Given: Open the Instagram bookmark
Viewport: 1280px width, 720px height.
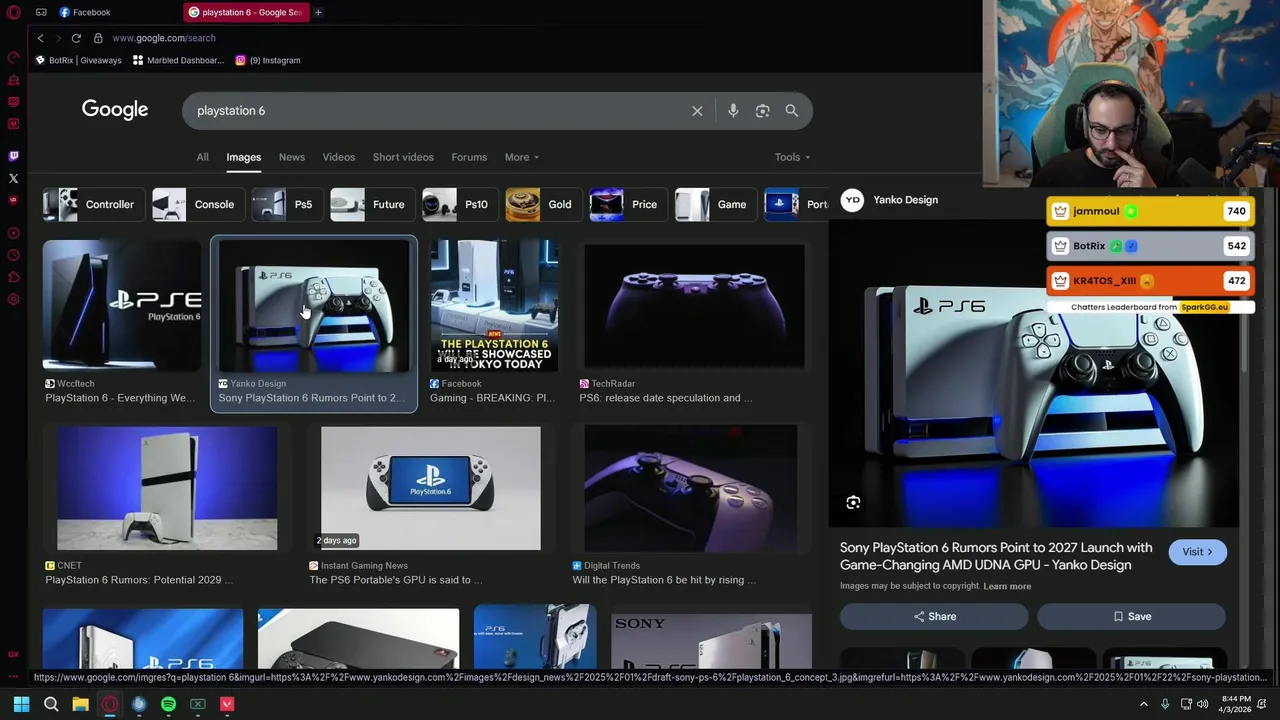Looking at the screenshot, I should click(267, 60).
